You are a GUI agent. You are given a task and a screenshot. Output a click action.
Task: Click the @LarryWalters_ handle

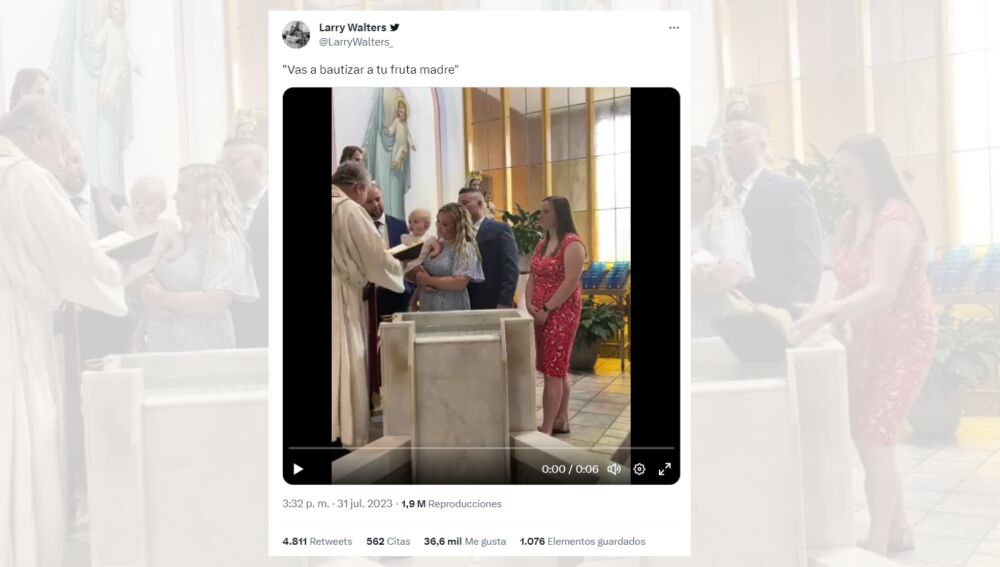click(x=356, y=42)
